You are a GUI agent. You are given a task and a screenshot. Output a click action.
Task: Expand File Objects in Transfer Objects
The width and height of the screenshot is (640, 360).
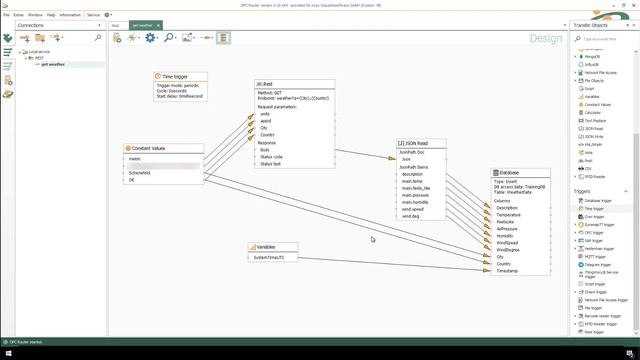tap(576, 81)
